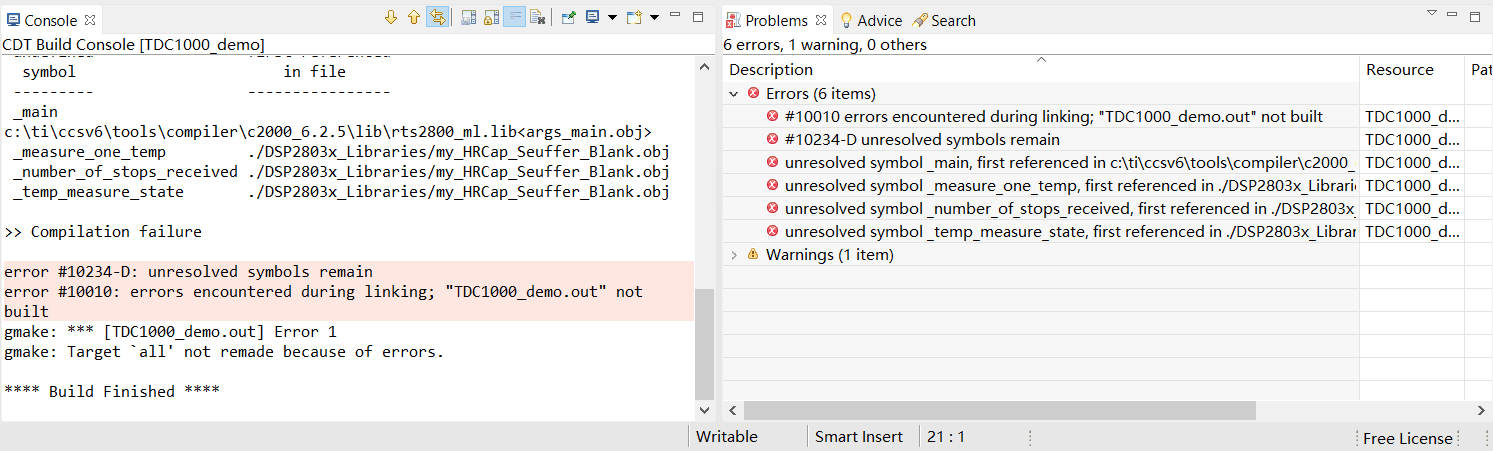Collapse the Errors (6 items) group
The image size is (1493, 451).
(x=735, y=94)
